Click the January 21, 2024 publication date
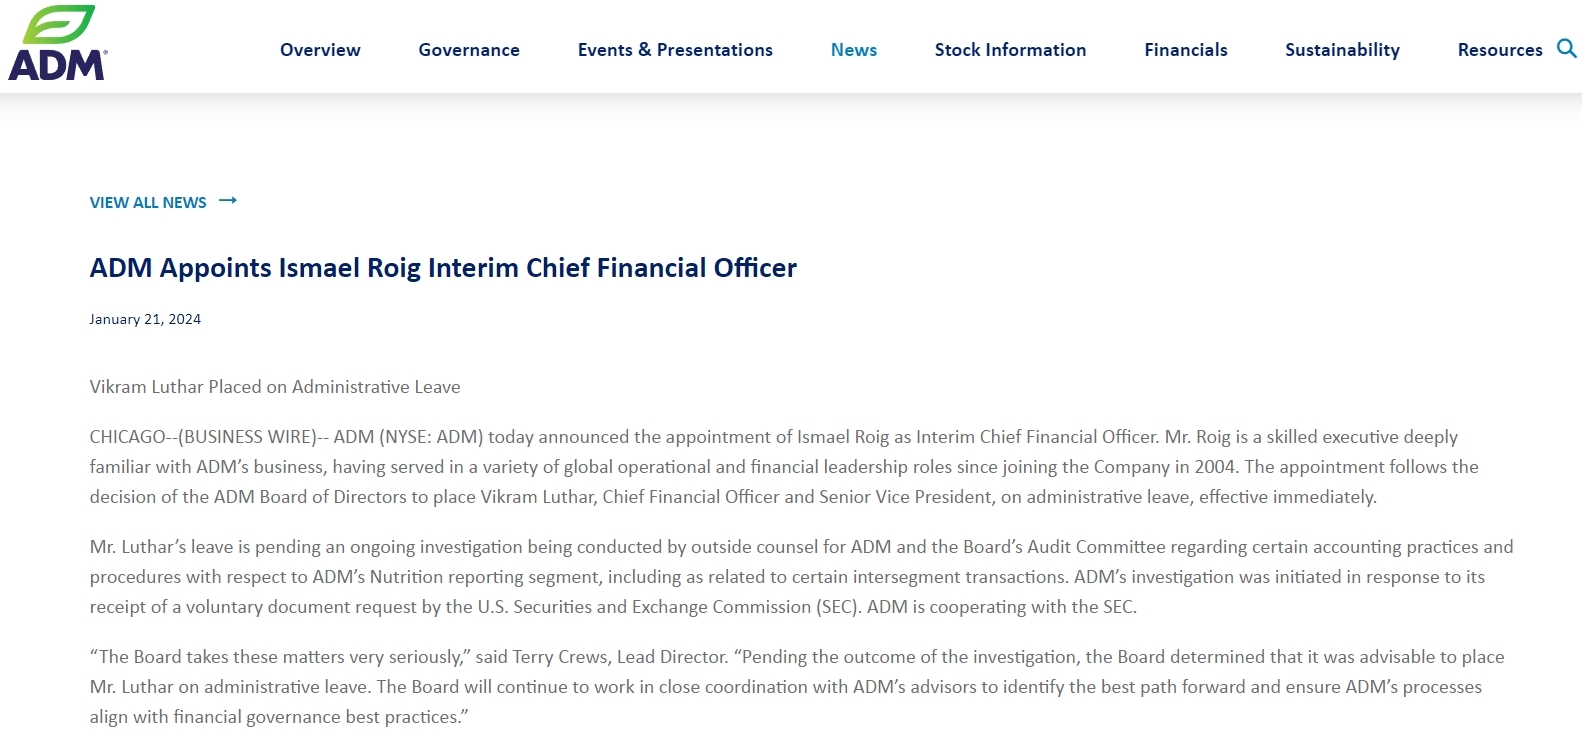The image size is (1582, 737). pos(145,319)
